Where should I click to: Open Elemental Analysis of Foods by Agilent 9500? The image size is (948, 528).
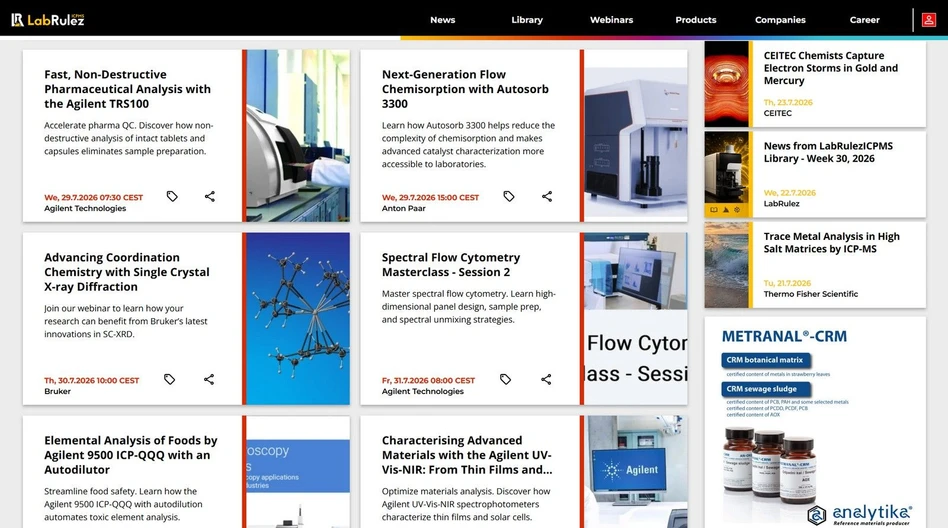click(x=131, y=455)
